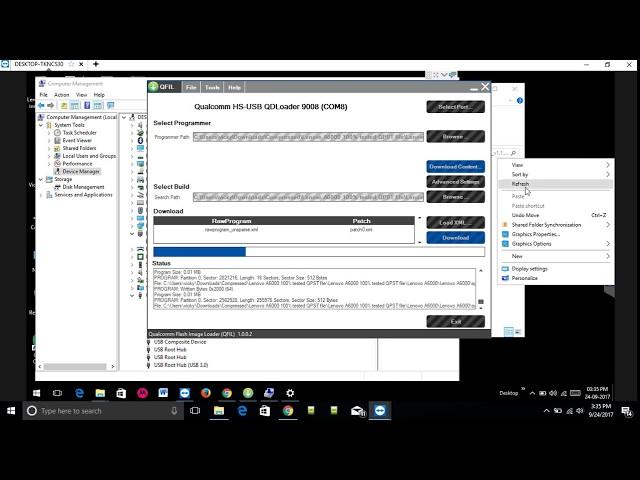640x480 pixels.
Task: Open a new TeamViewer session tab with plus
Action: [x=96, y=64]
